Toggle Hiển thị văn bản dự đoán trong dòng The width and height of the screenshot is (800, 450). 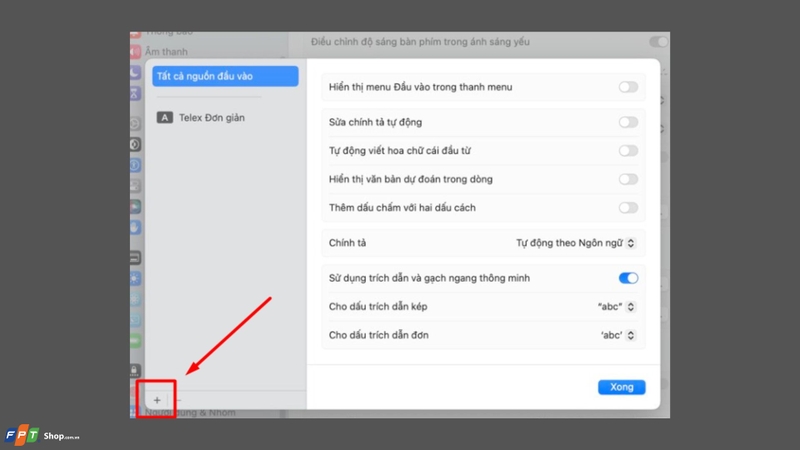(x=628, y=179)
